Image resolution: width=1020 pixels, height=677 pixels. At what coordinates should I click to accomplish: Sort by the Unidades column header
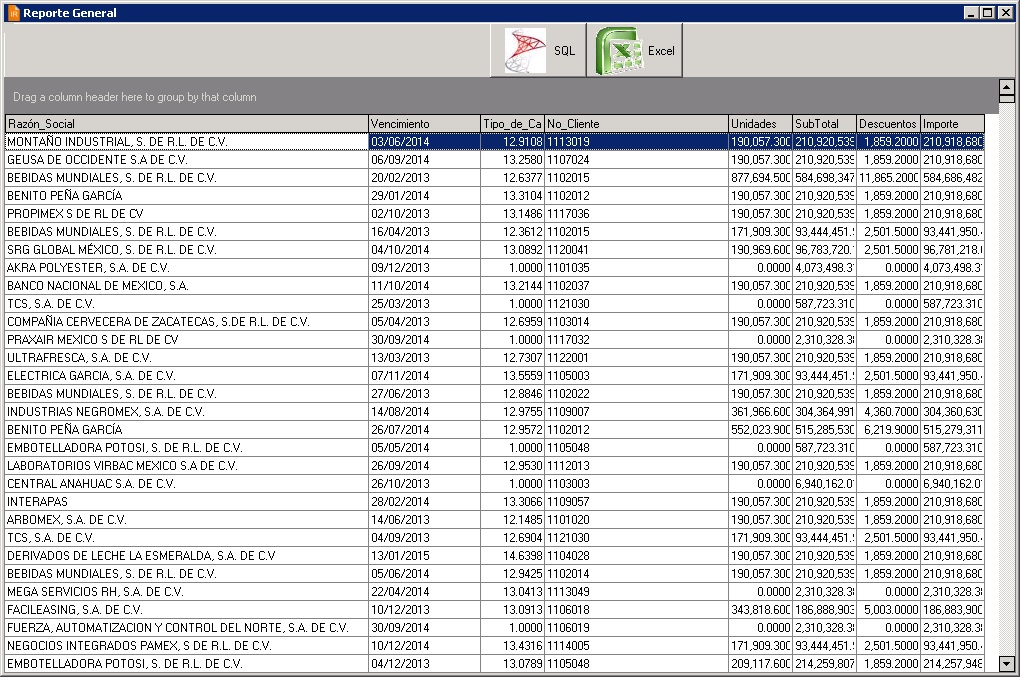pos(760,124)
